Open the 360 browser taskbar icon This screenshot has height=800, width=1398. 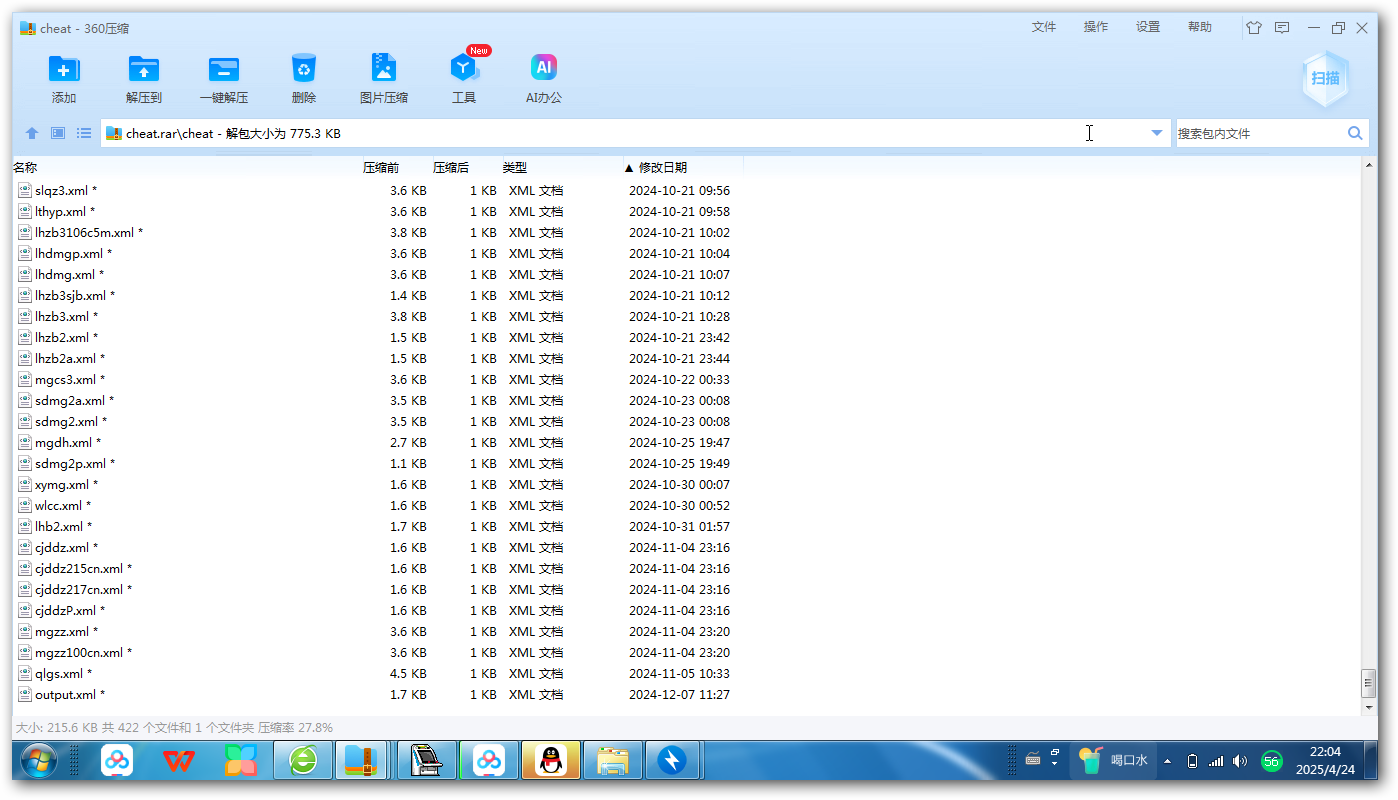pos(304,761)
